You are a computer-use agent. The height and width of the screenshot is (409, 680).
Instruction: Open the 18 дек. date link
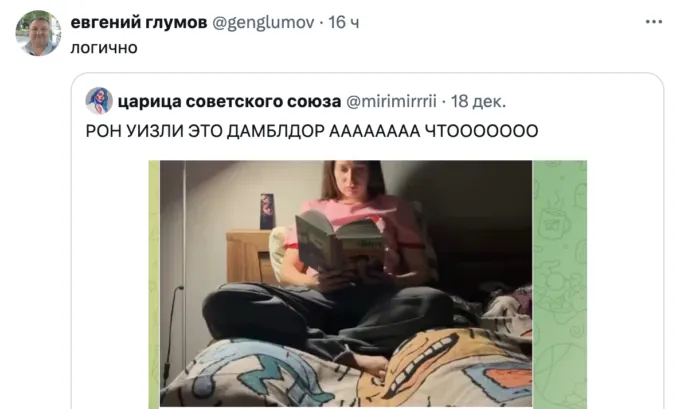[x=478, y=101]
